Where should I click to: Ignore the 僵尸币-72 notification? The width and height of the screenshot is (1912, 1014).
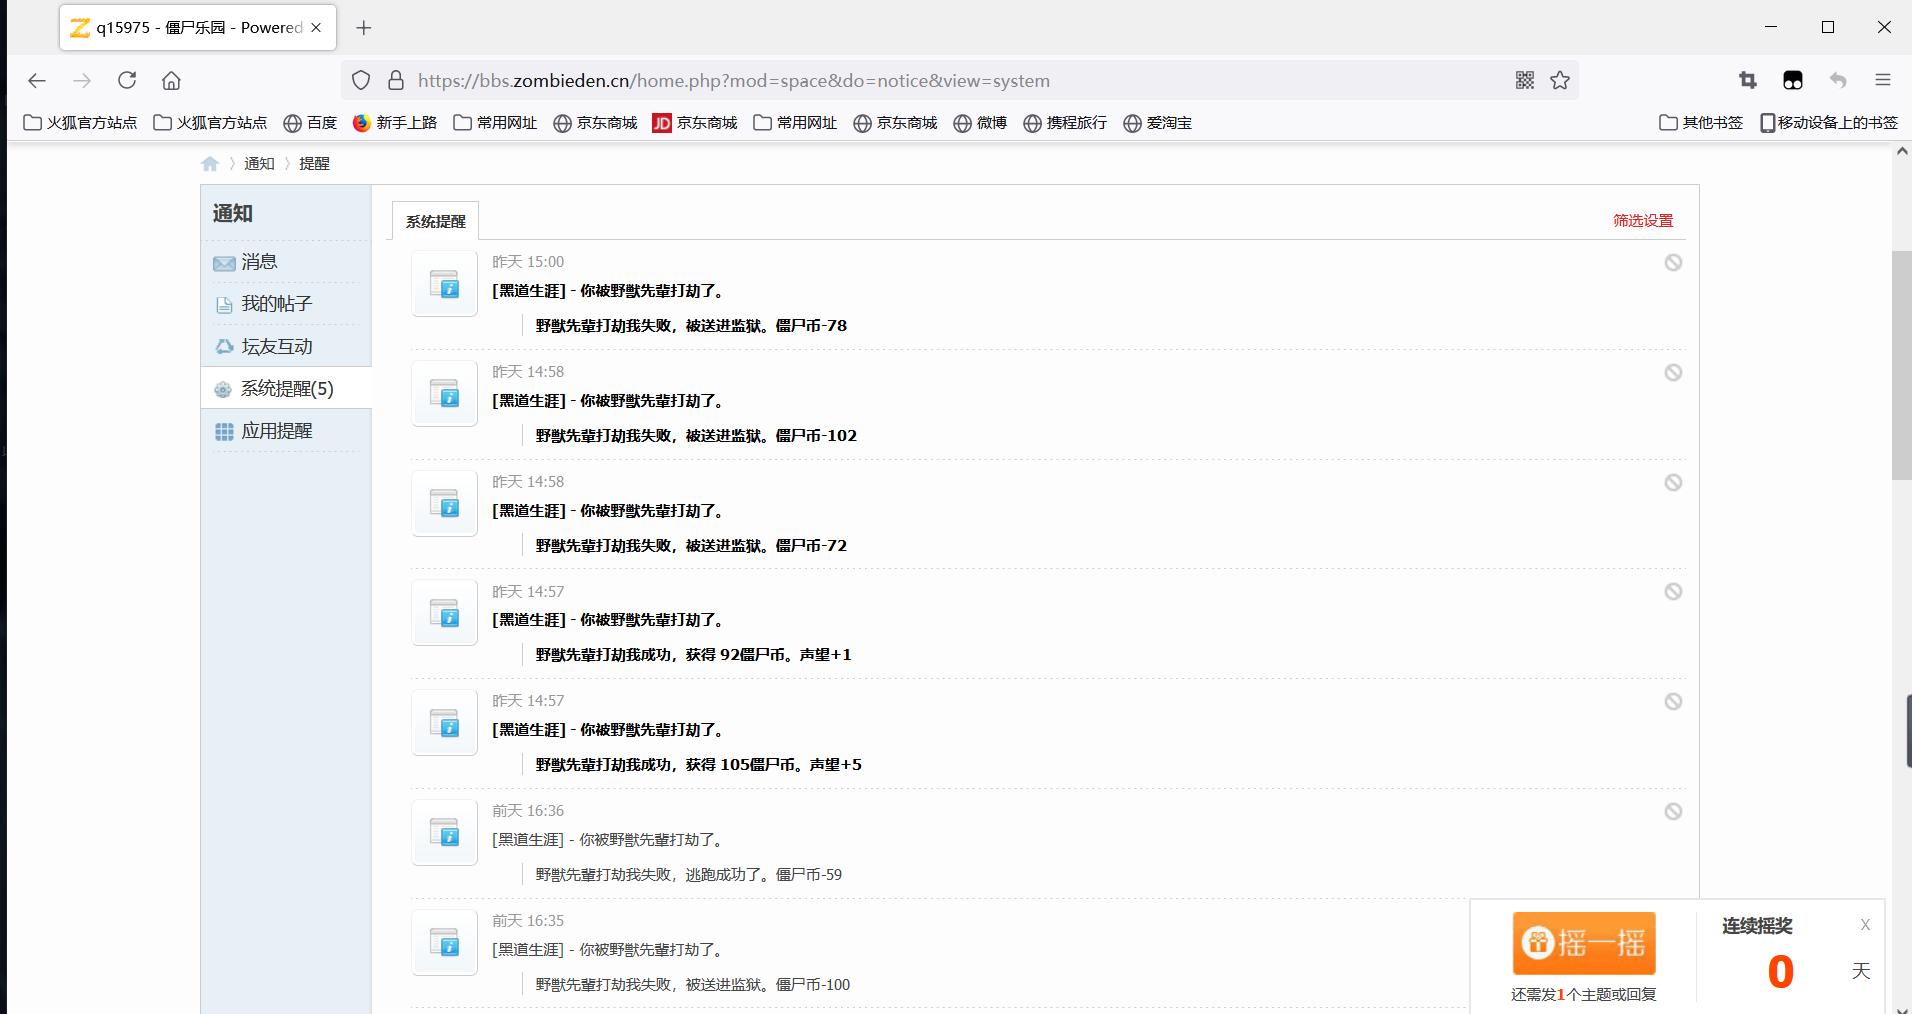click(x=1673, y=483)
